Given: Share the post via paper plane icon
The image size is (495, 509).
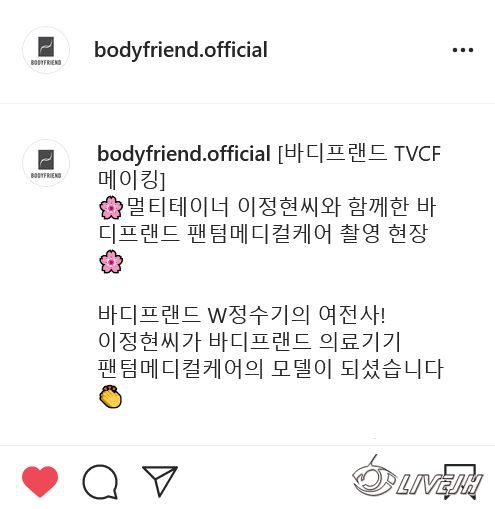Looking at the screenshot, I should (160, 481).
